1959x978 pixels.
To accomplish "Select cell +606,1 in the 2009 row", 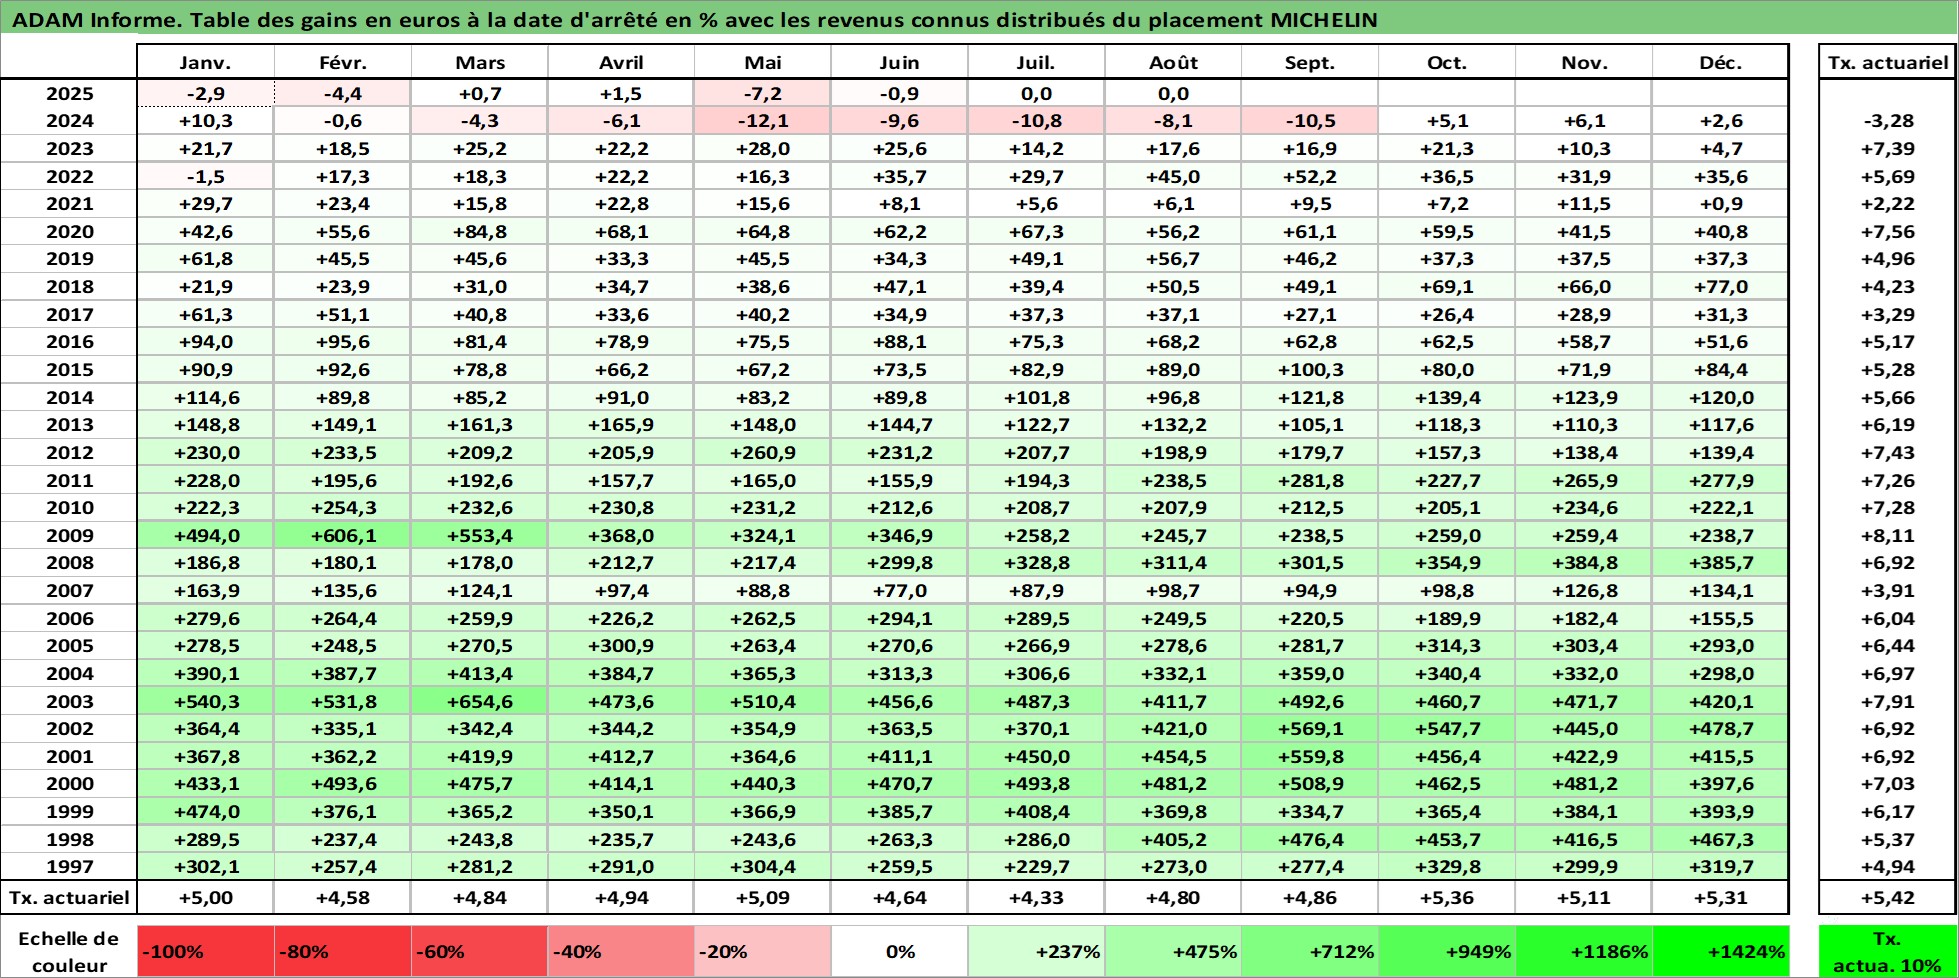I will point(342,535).
